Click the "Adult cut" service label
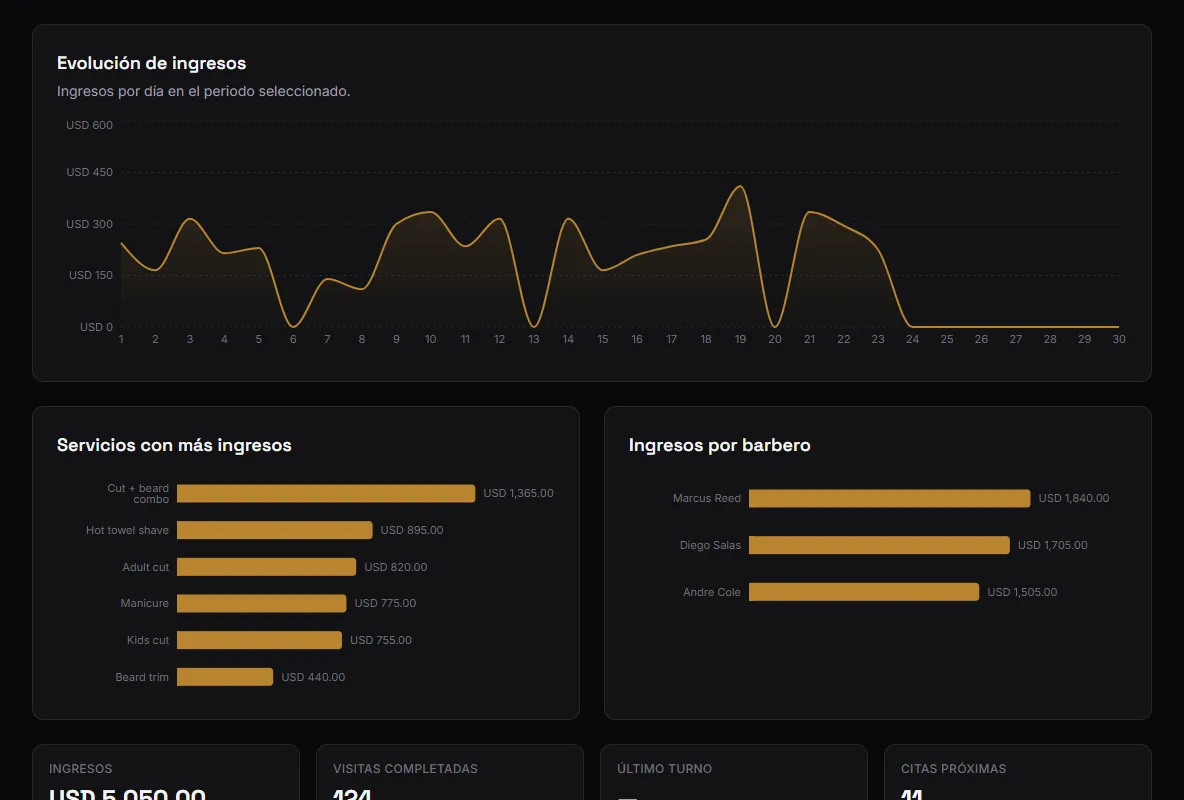This screenshot has width=1184, height=800. (146, 567)
